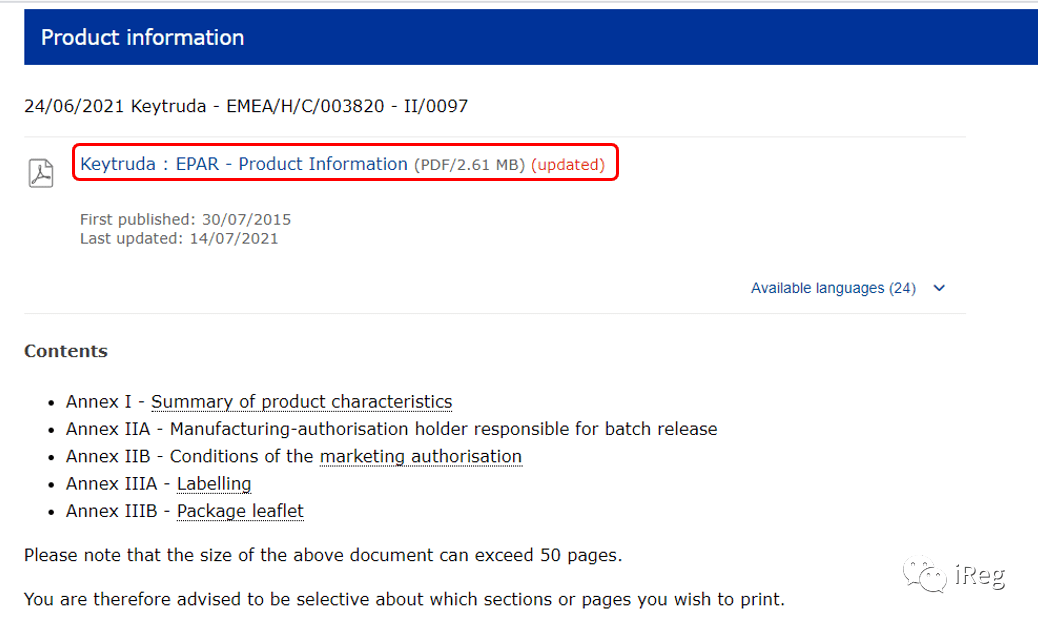
Task: Open the Available languages (24) link
Action: click(833, 288)
